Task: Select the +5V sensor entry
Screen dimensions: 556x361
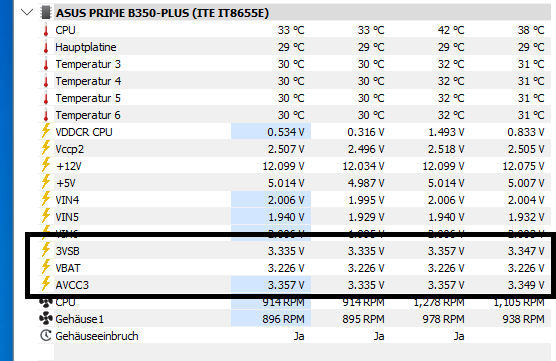Action: (x=294, y=183)
